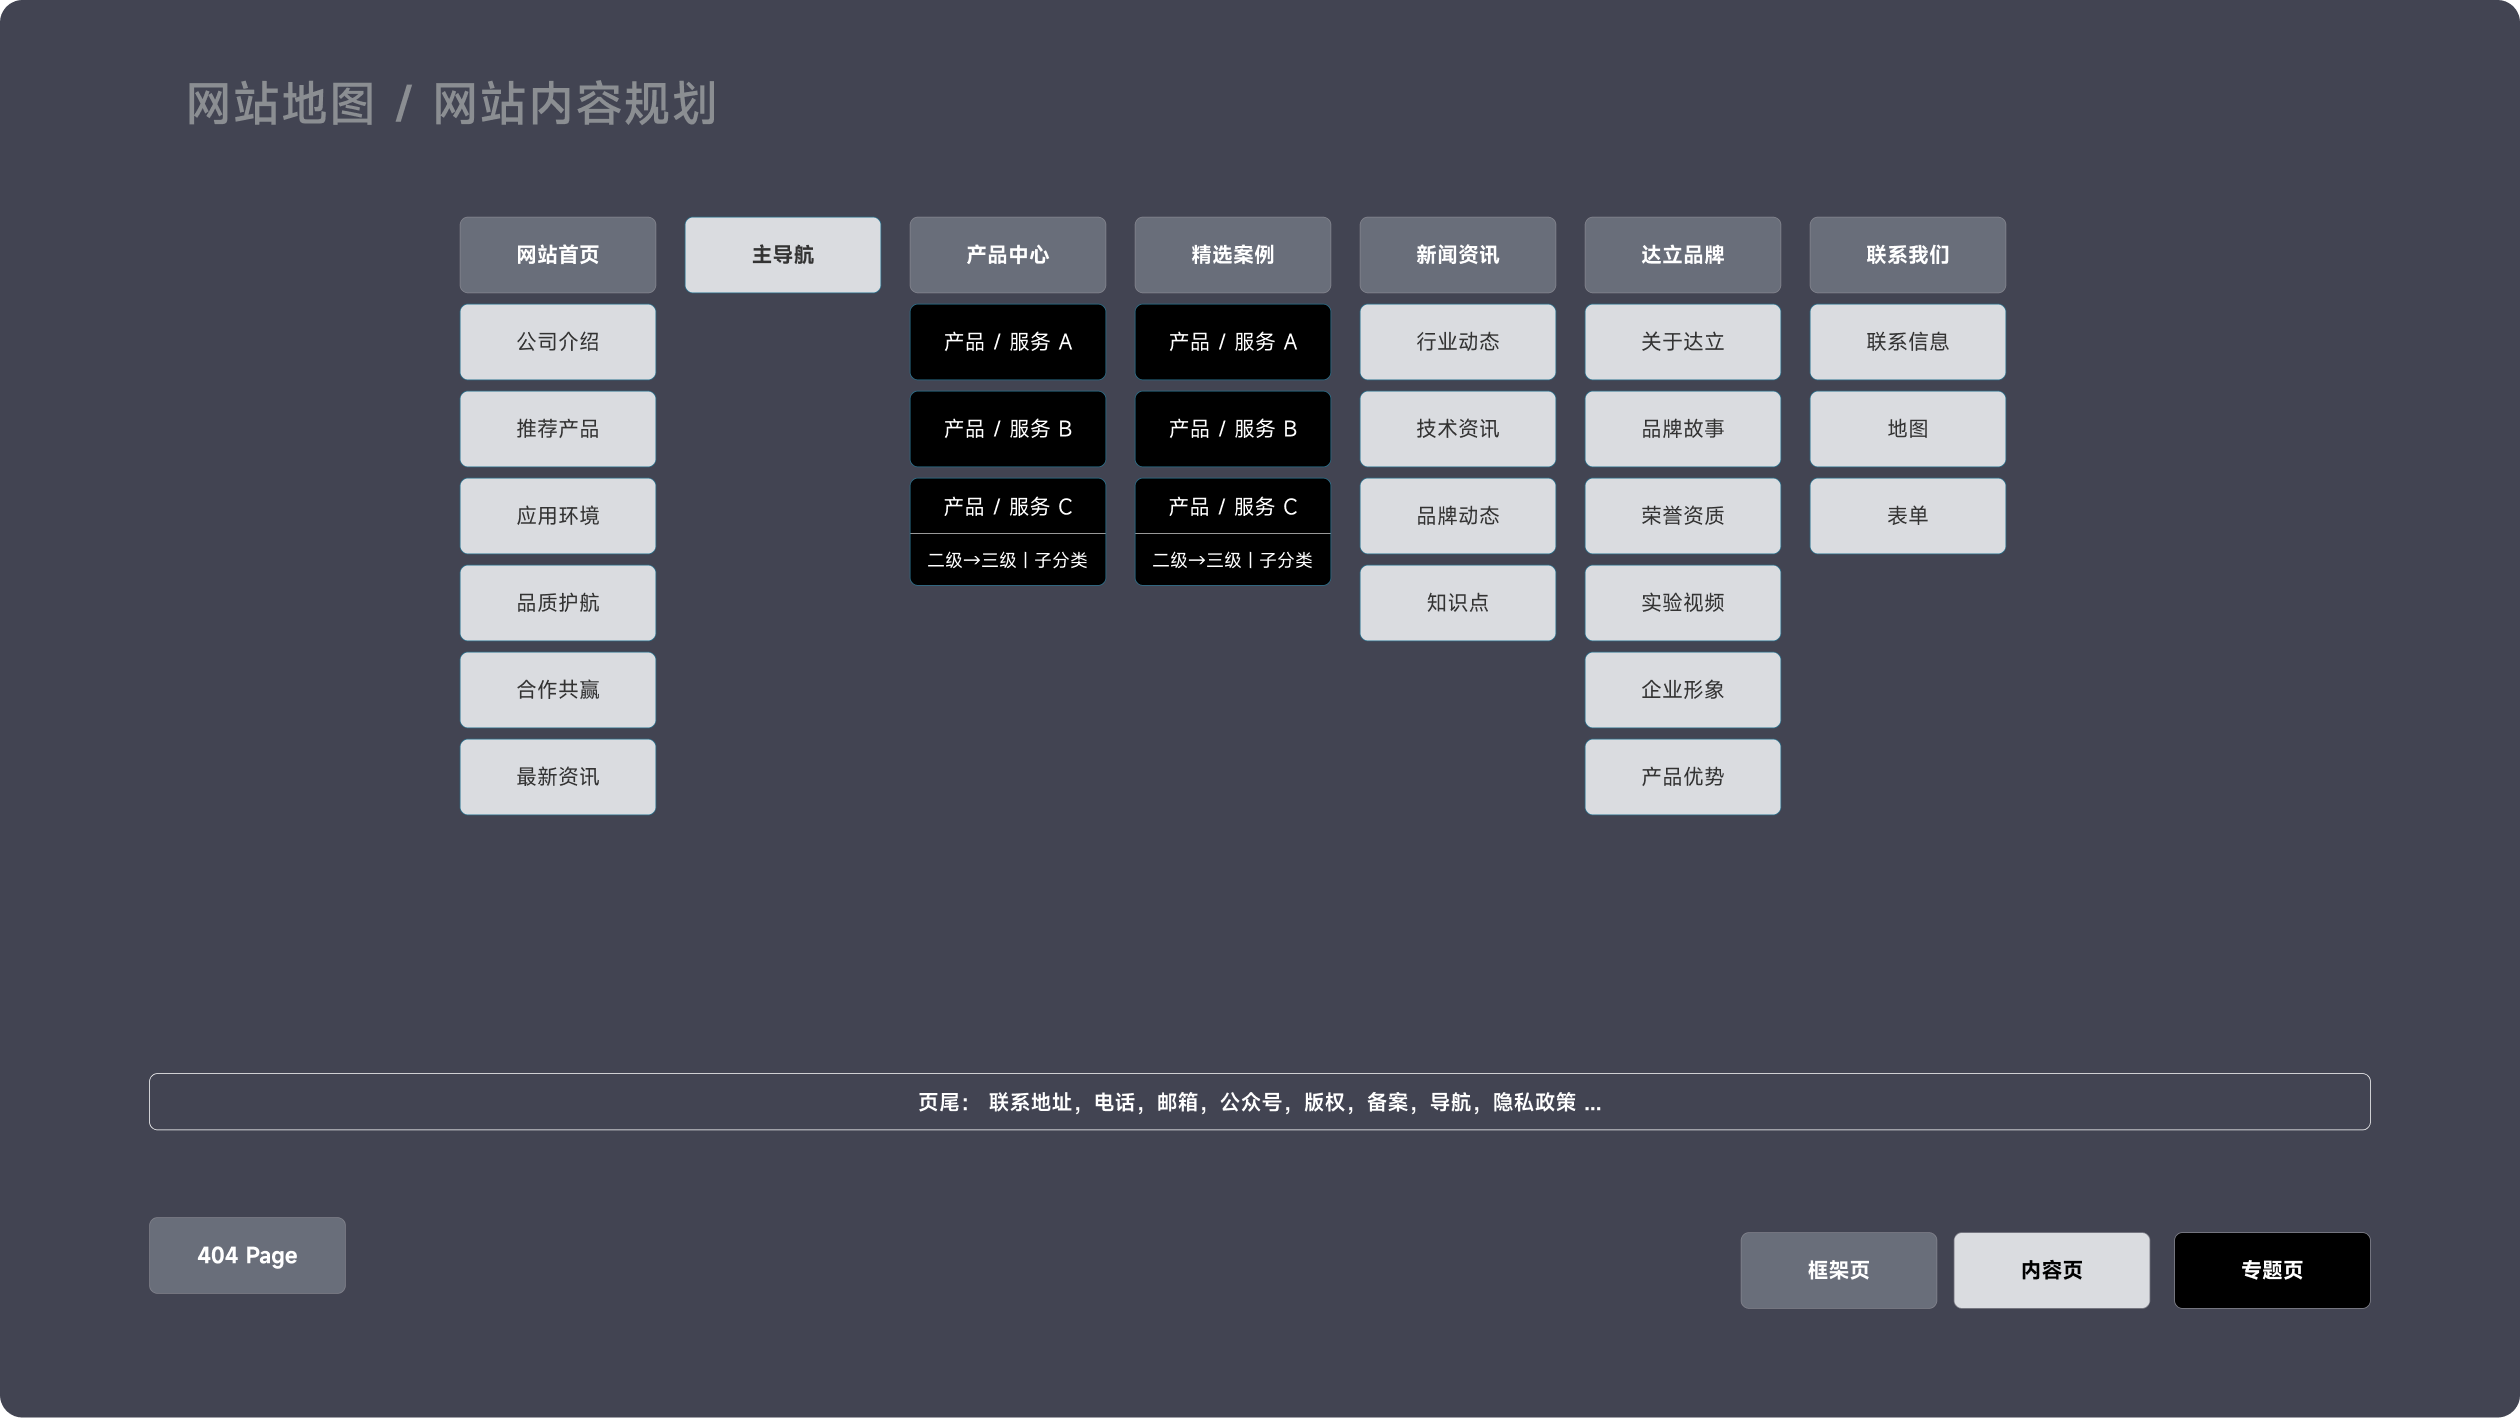
Task: Click the 地图 box
Action: point(1907,429)
